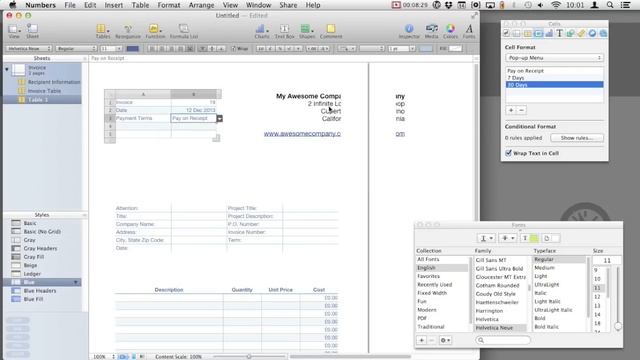The image size is (640, 360).
Task: Choose Ledger table style
Action: [x=32, y=274]
